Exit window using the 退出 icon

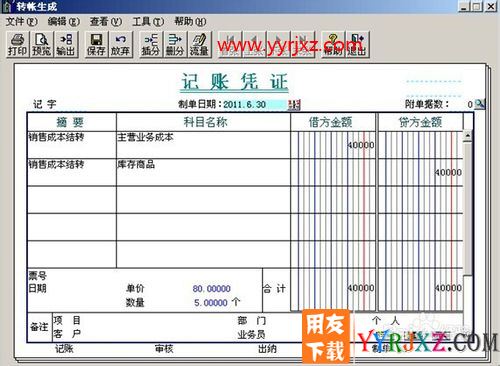pyautogui.click(x=357, y=45)
